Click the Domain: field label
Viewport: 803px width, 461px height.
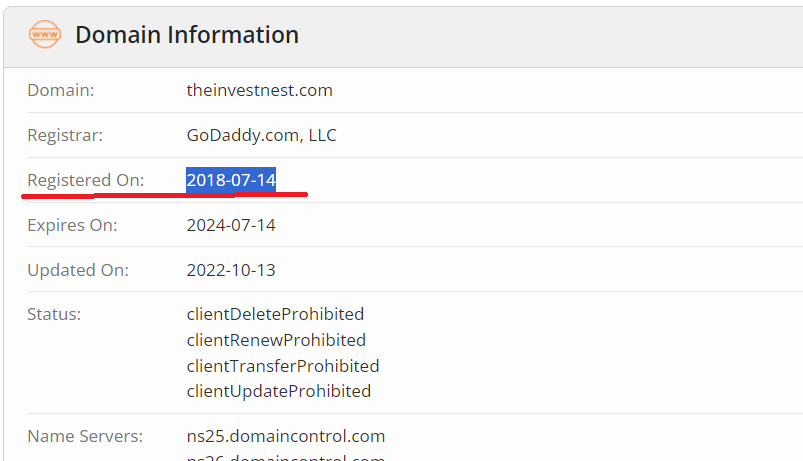pyautogui.click(x=60, y=90)
